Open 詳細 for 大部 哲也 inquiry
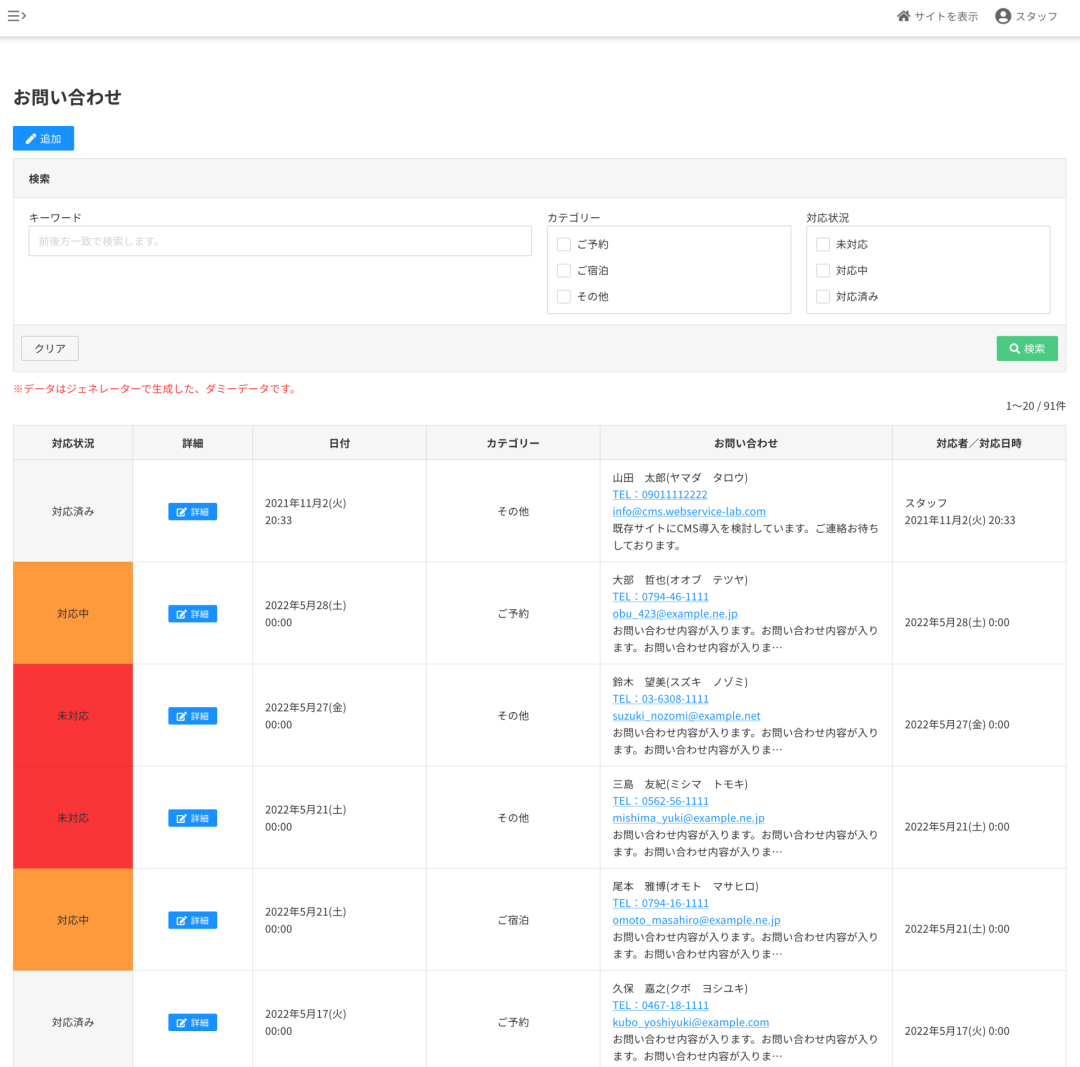 [192, 614]
